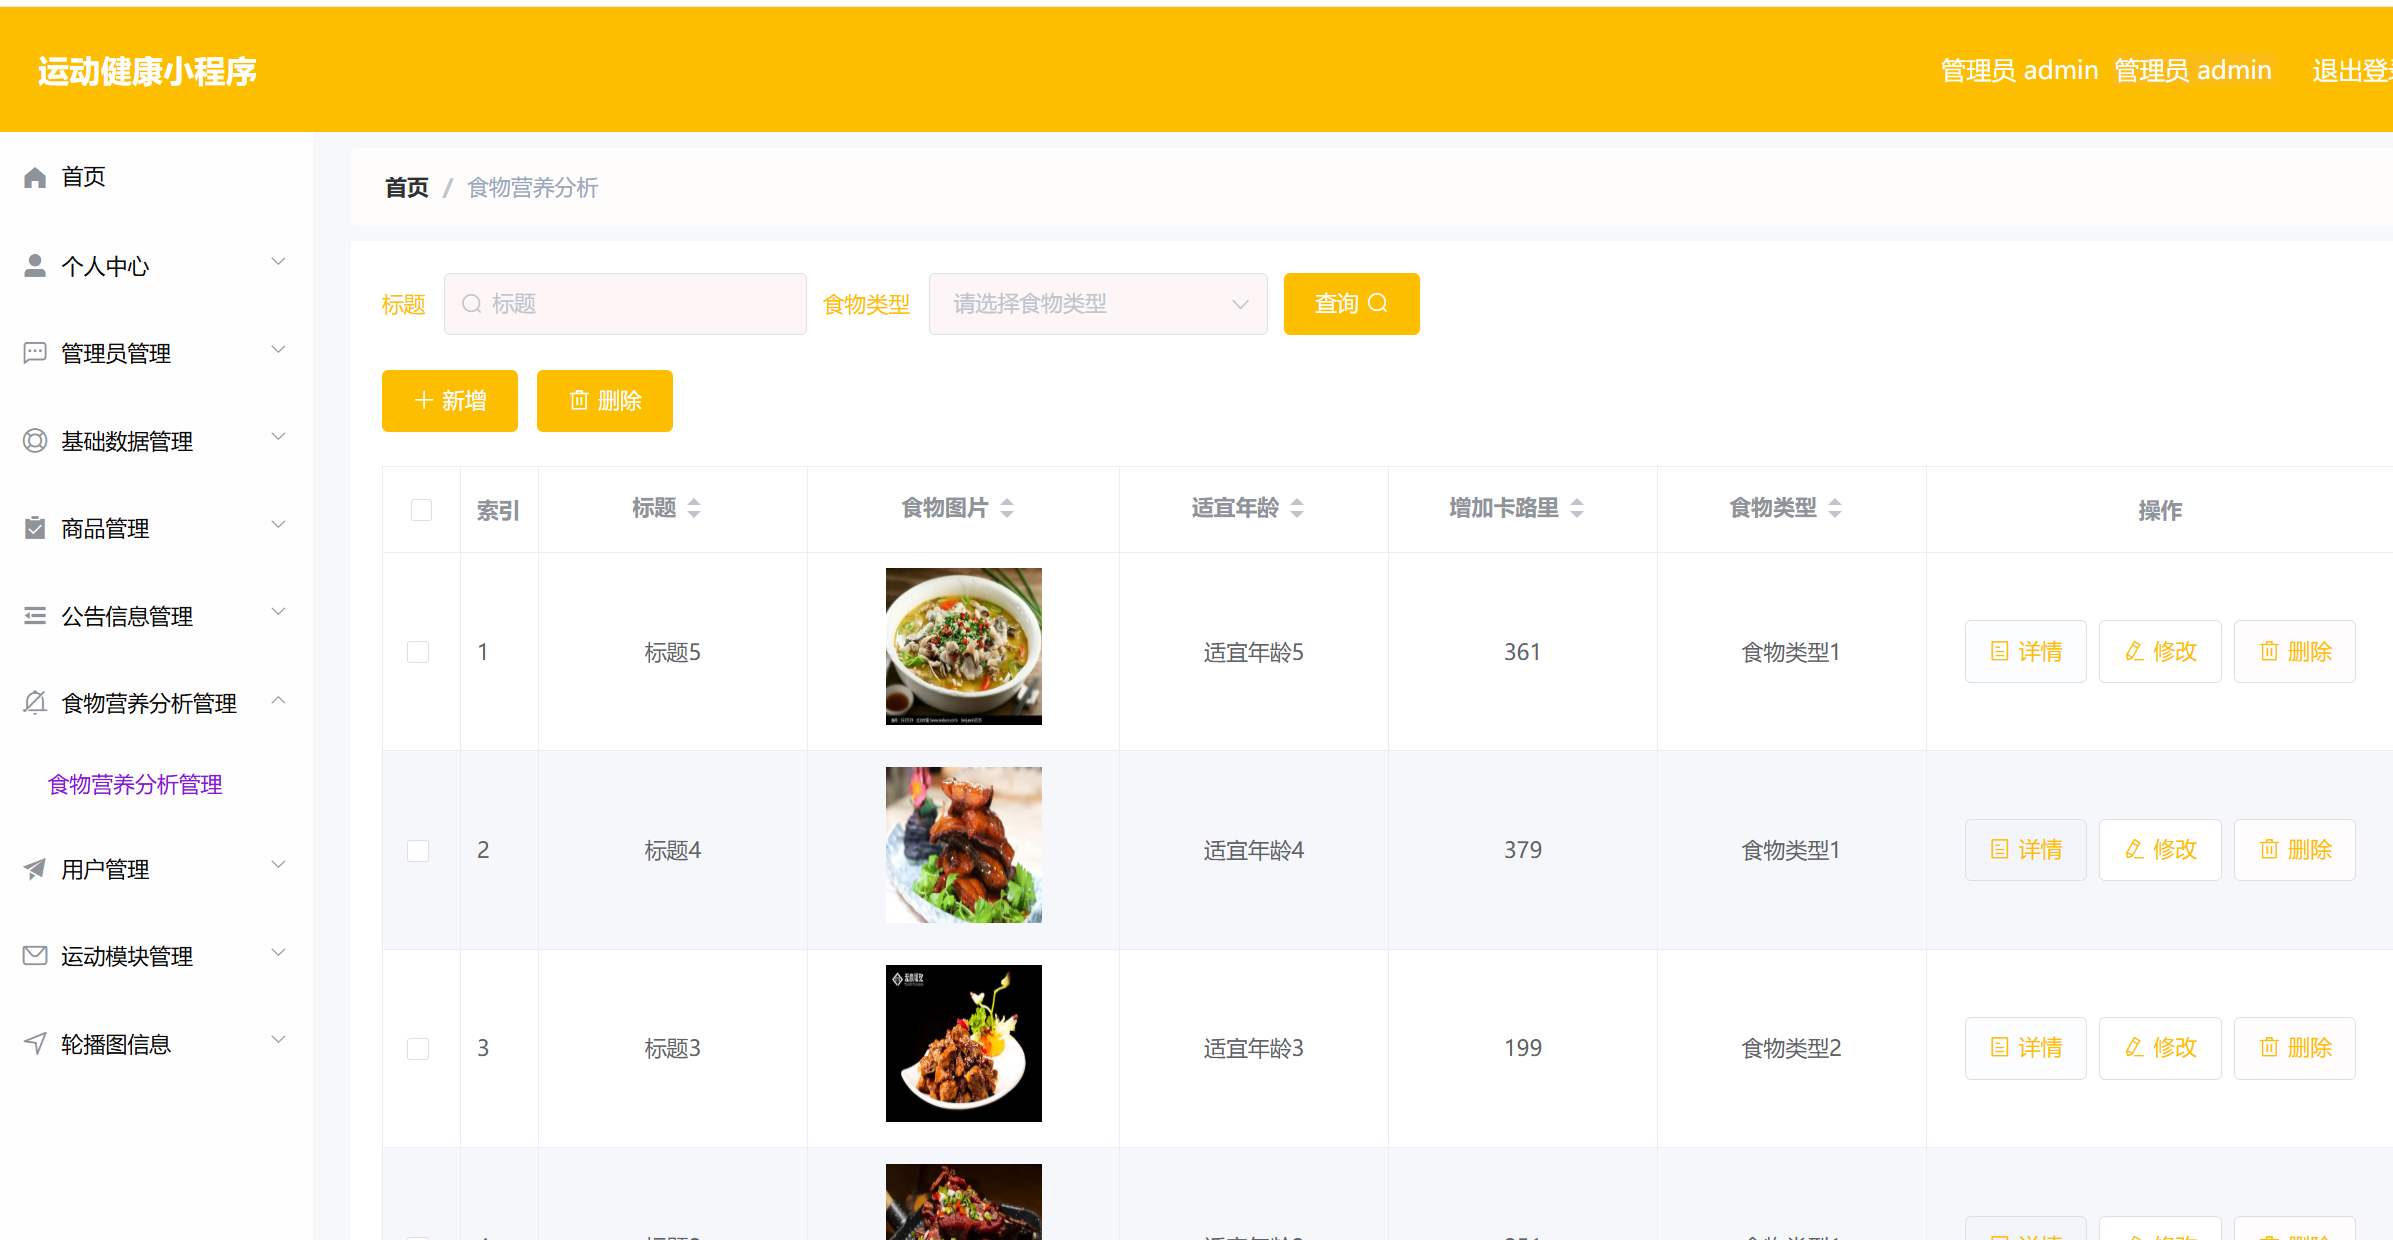2393x1240 pixels.
Task: Check the row checkbox for 标题5
Action: [418, 651]
